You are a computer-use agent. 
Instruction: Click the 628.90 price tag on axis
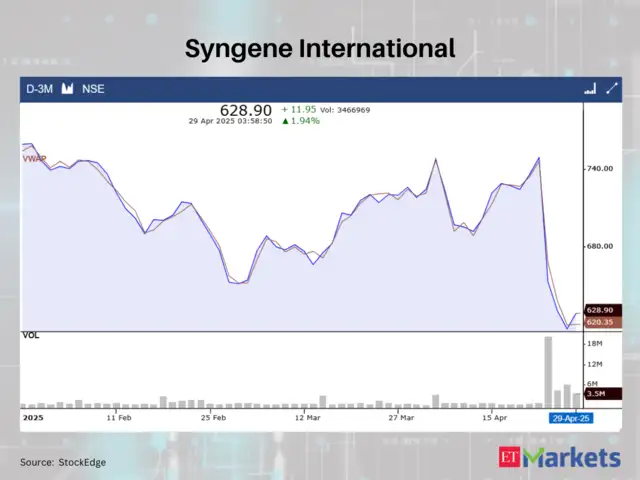tap(602, 311)
